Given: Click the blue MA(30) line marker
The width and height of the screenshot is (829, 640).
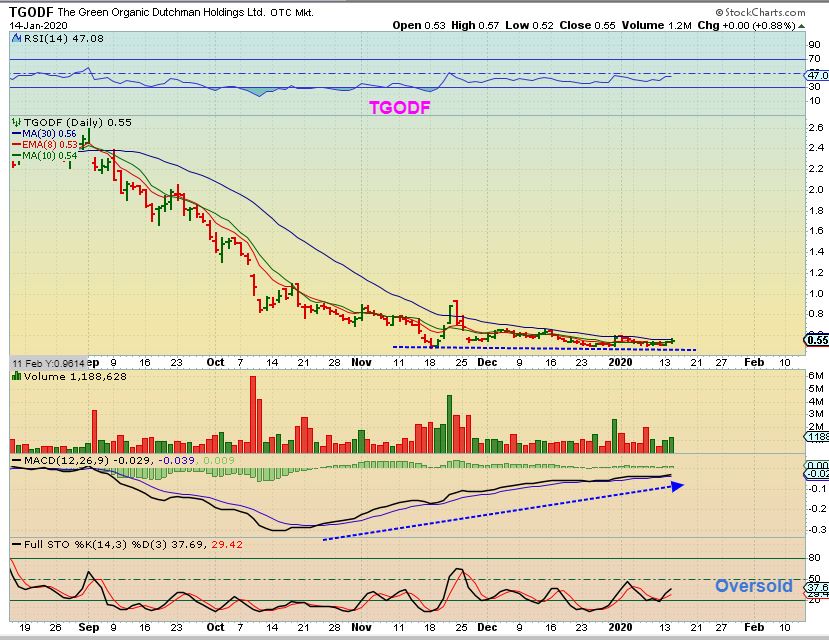Looking at the screenshot, I should pyautogui.click(x=17, y=134).
